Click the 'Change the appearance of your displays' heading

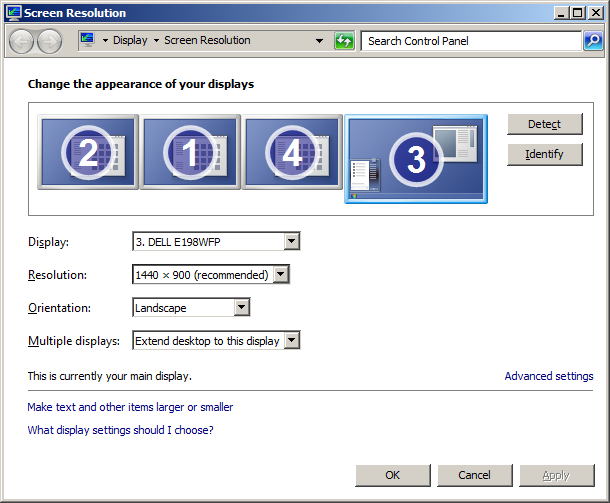pos(141,84)
